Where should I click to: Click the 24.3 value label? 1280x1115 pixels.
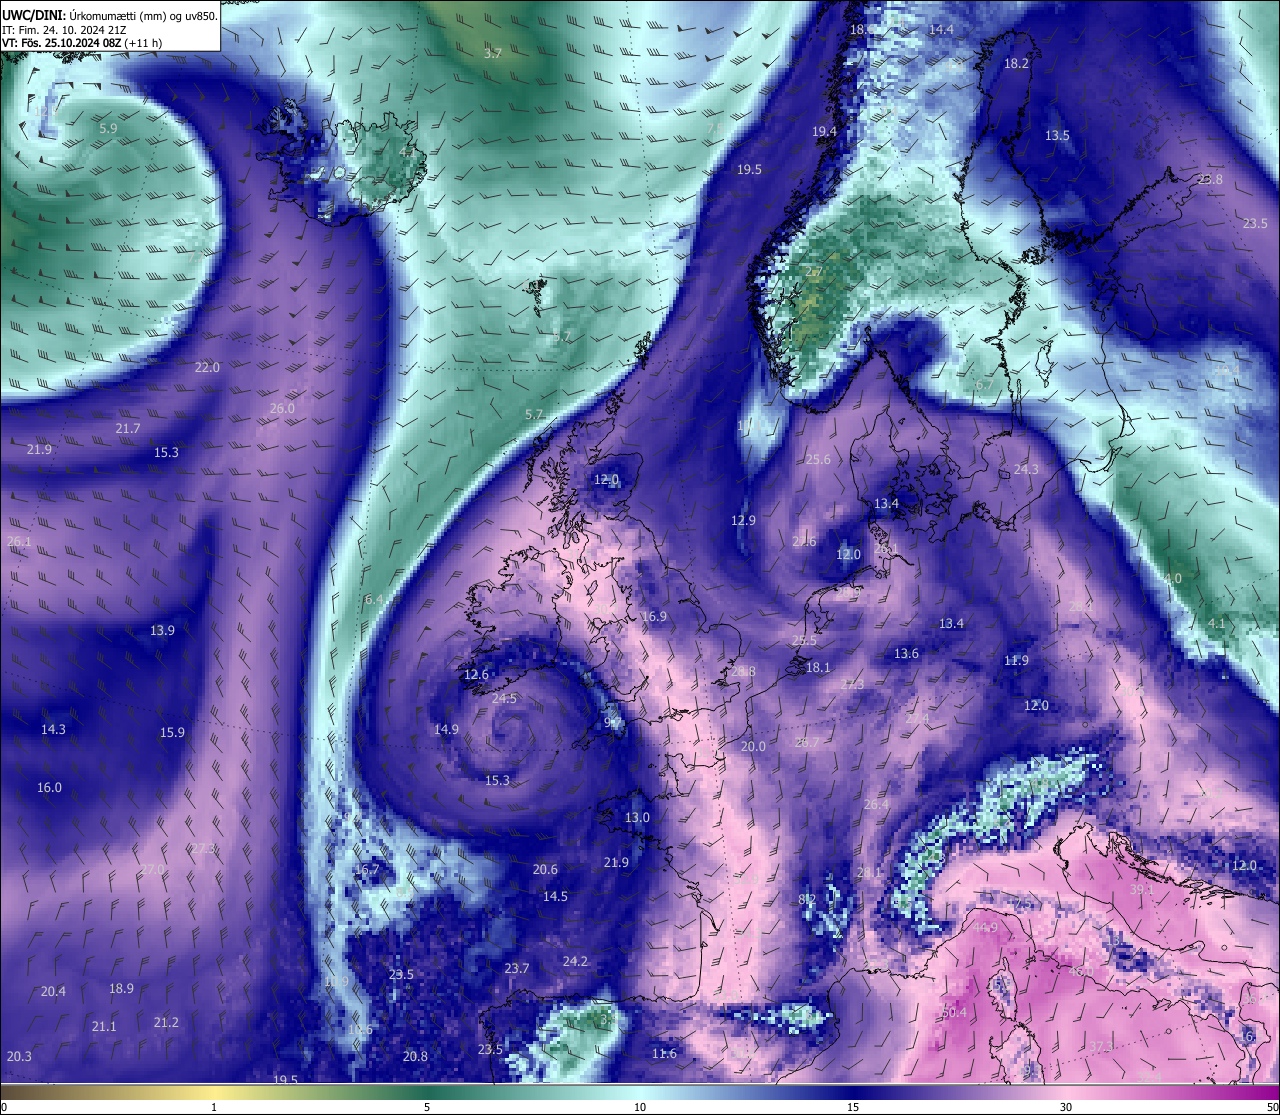1026,470
